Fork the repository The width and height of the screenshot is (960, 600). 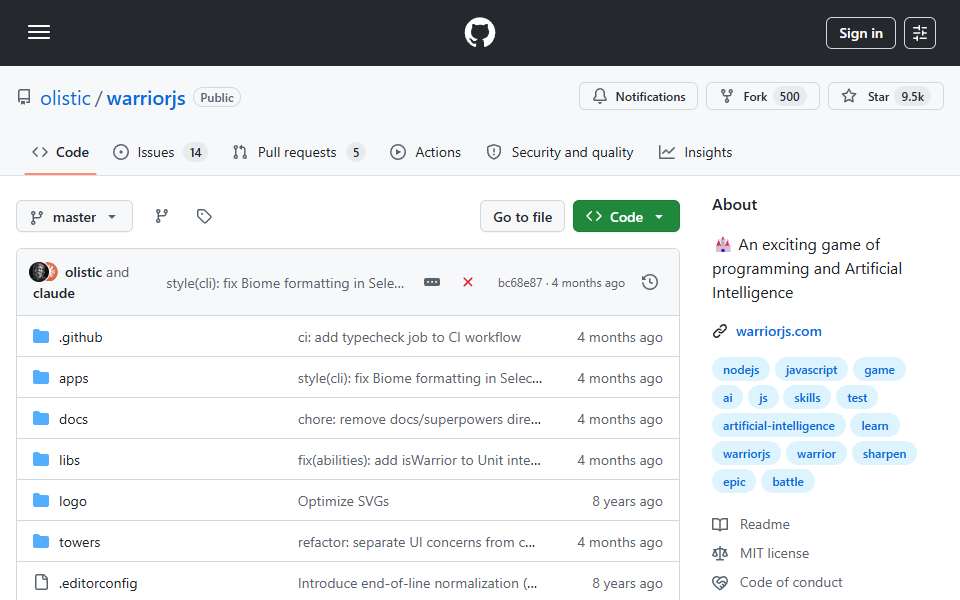tap(762, 97)
